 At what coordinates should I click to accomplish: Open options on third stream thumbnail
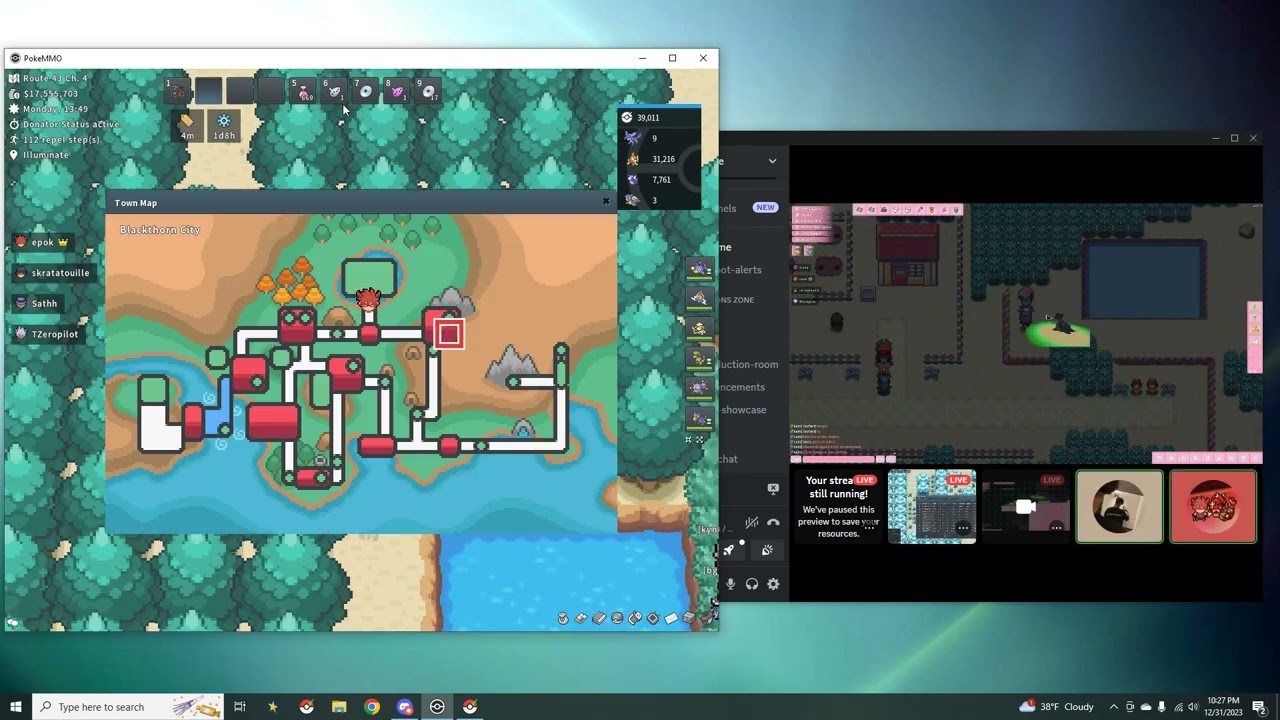pos(1056,528)
